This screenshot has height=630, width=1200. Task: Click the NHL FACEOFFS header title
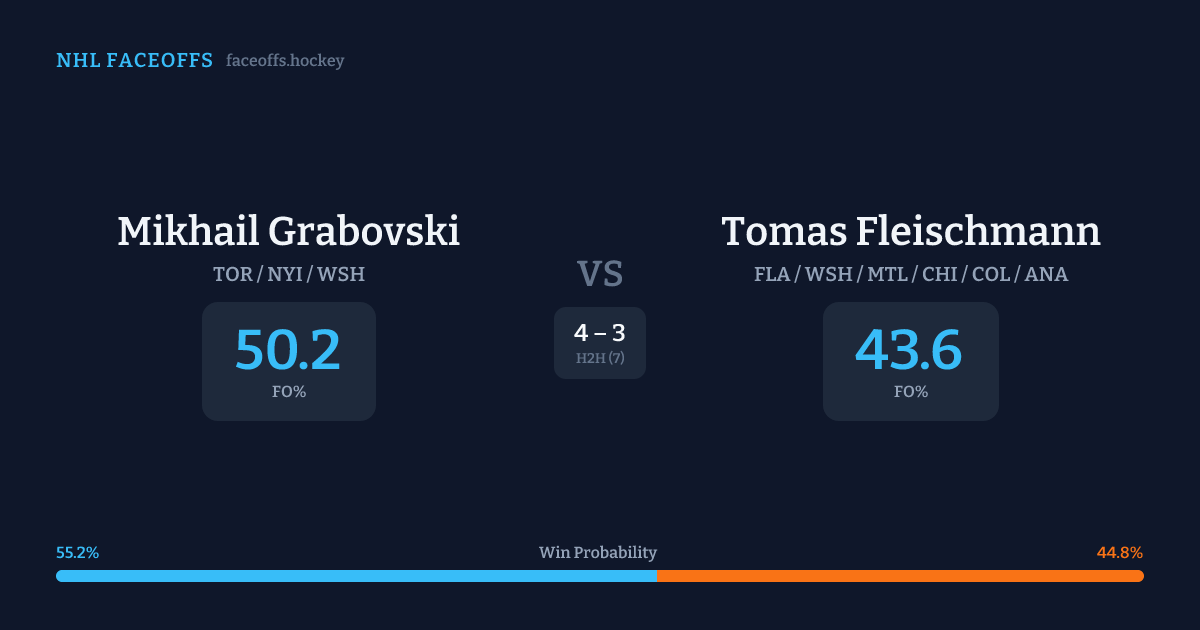[134, 61]
